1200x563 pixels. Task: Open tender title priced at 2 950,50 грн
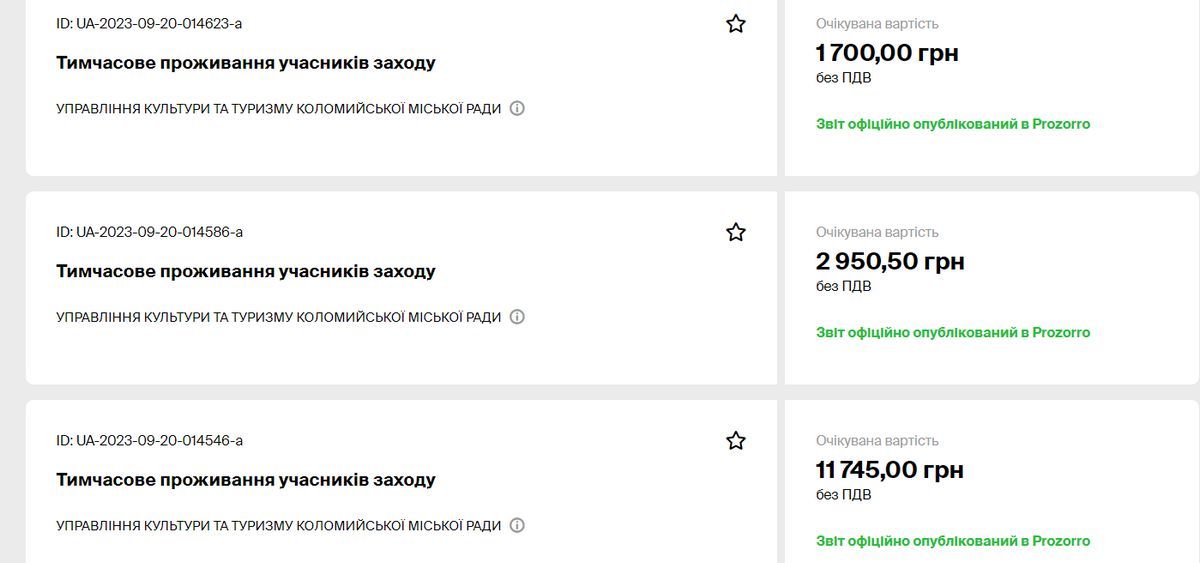coord(245,271)
